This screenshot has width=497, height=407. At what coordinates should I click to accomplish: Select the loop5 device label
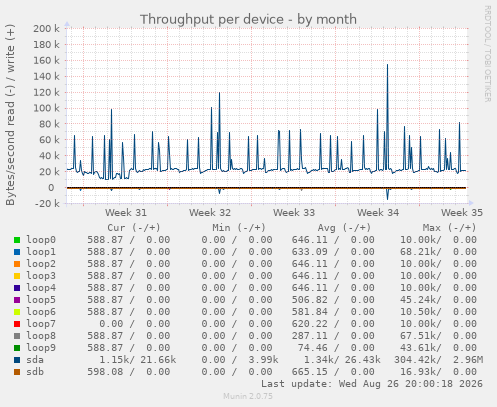(x=41, y=300)
